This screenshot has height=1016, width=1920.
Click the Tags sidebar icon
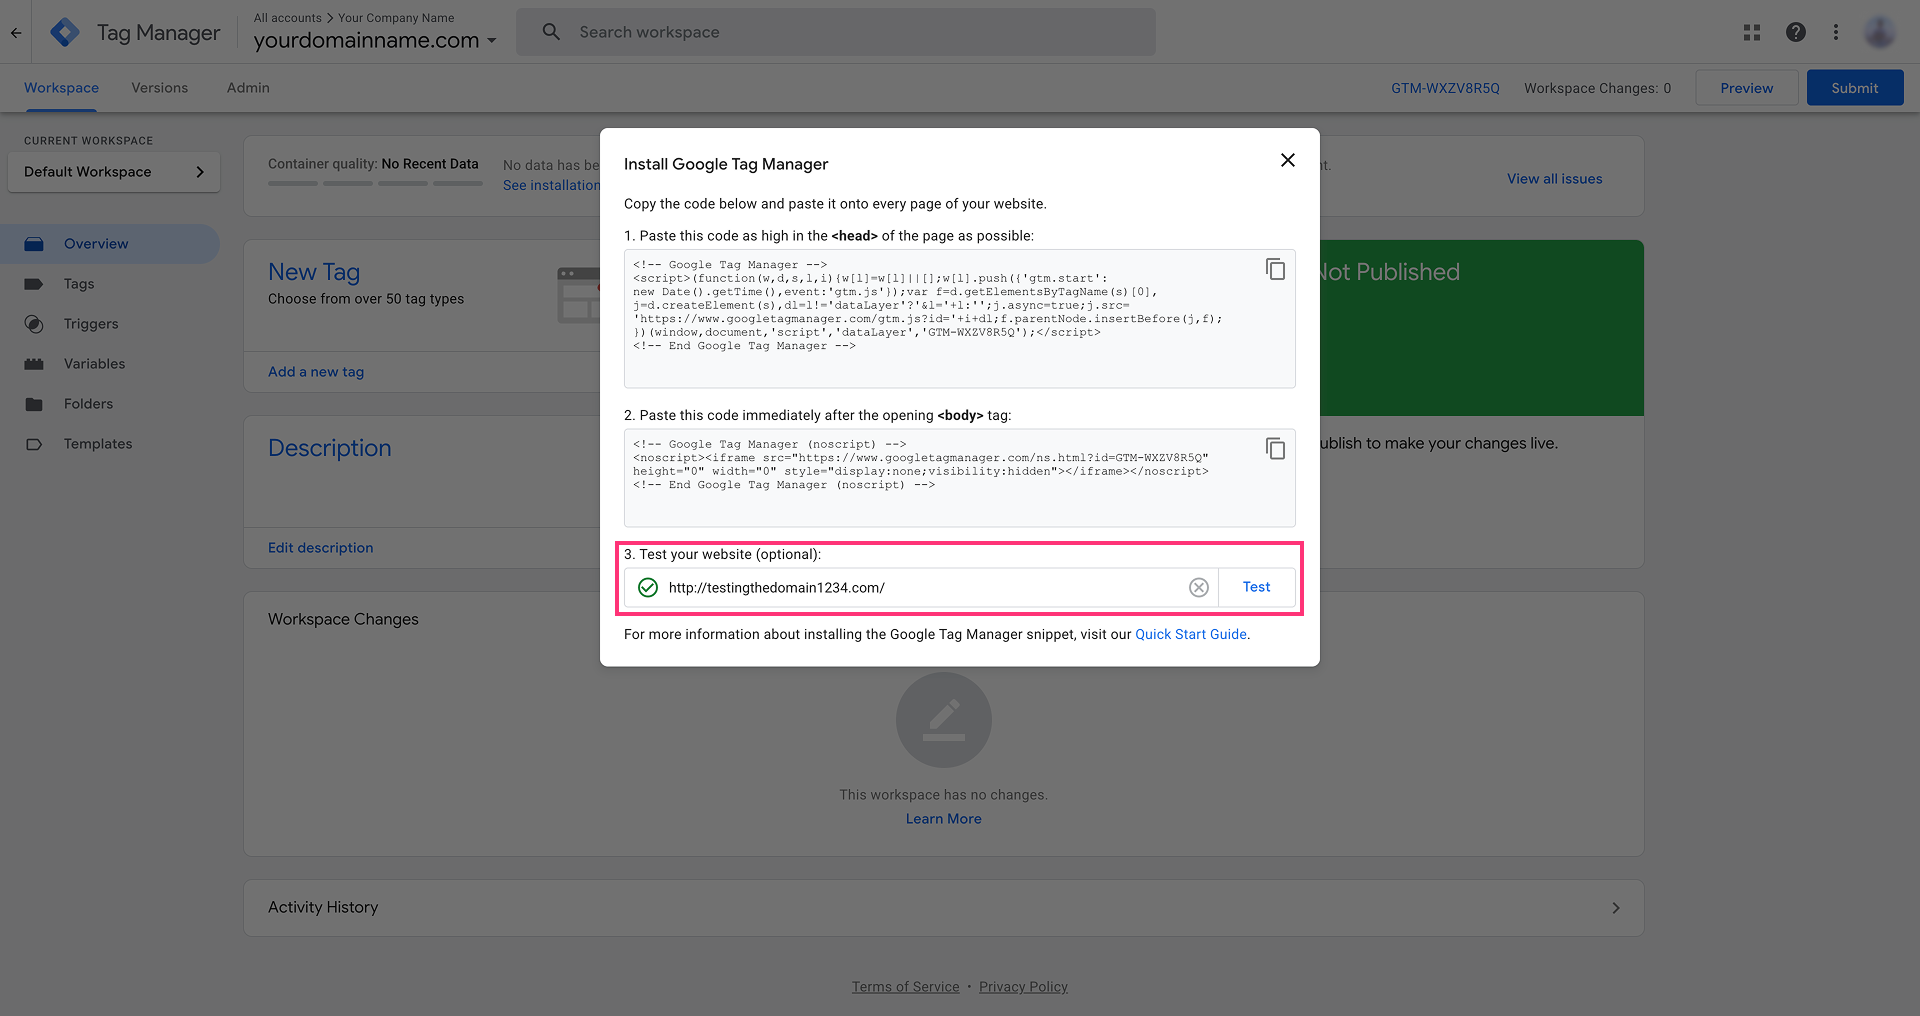click(x=34, y=284)
